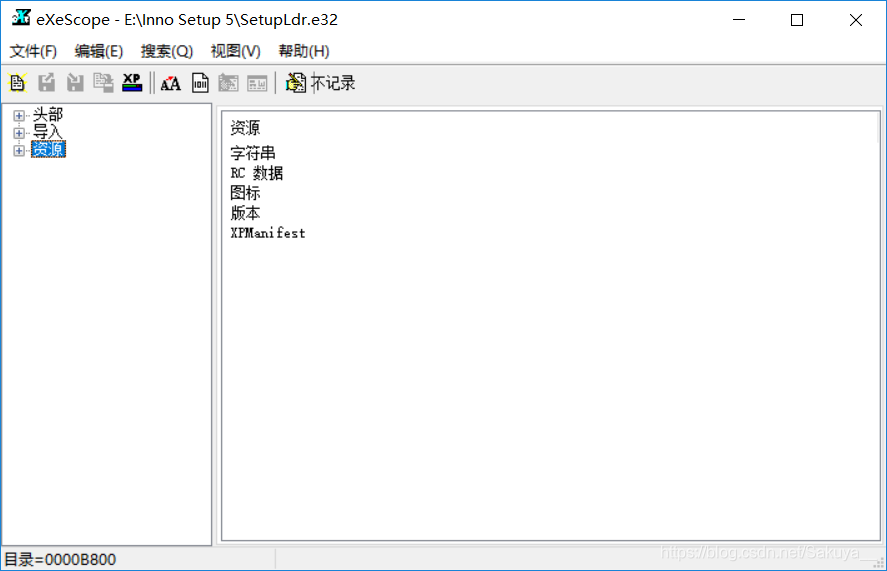
Task: Click the open file toolbar icon
Action: [18, 83]
